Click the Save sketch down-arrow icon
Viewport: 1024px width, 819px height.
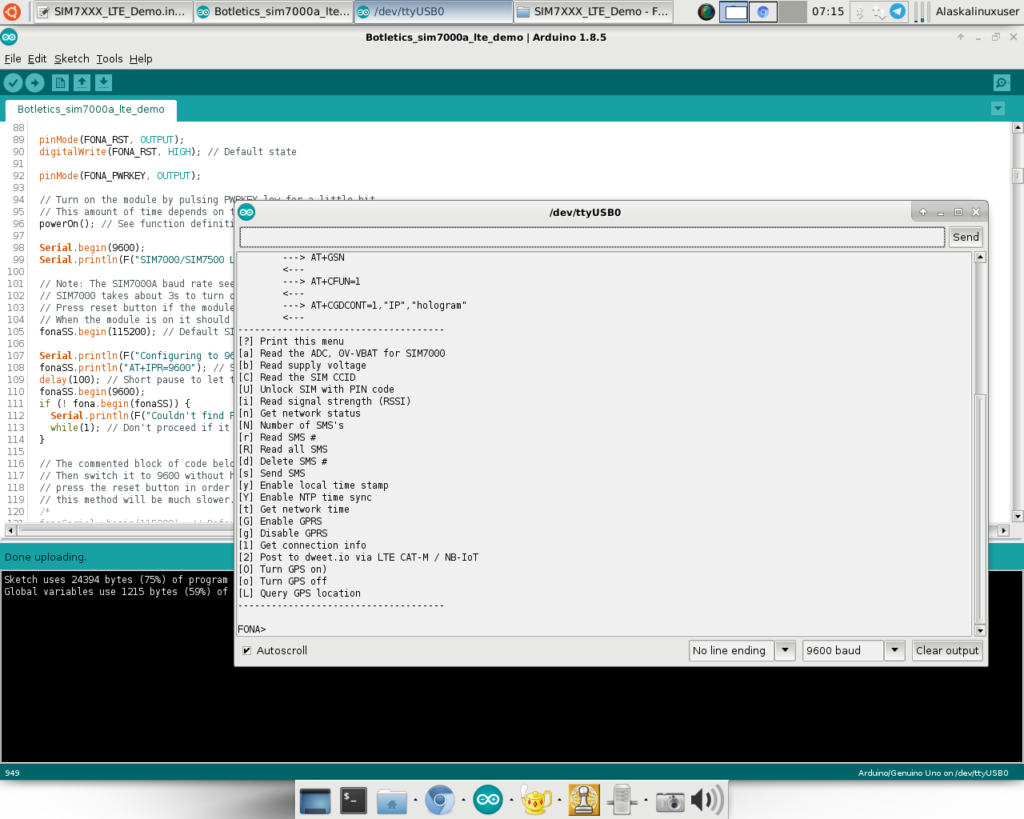pos(103,83)
